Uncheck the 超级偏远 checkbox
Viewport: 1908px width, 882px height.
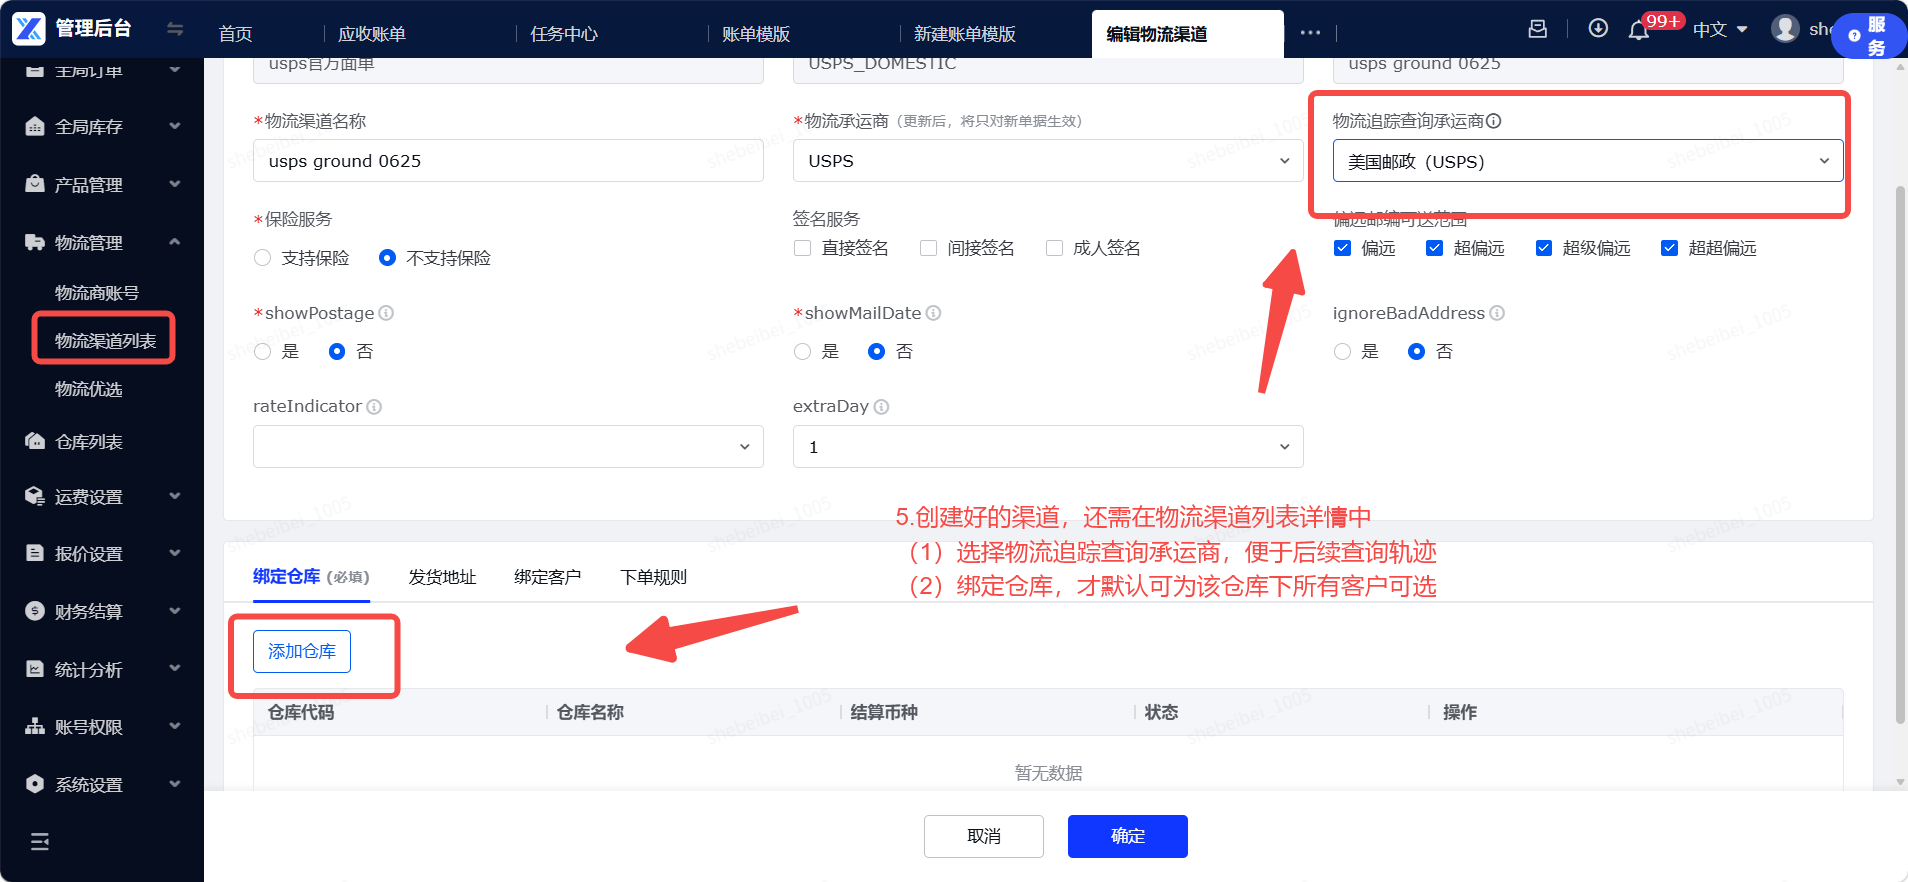pyautogui.click(x=1544, y=248)
